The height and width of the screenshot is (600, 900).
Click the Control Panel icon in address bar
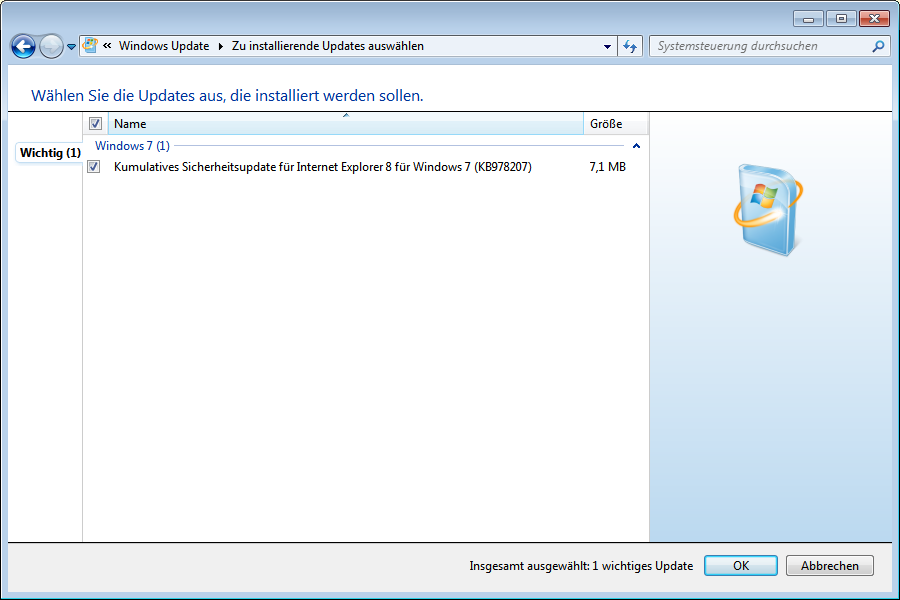[90, 45]
